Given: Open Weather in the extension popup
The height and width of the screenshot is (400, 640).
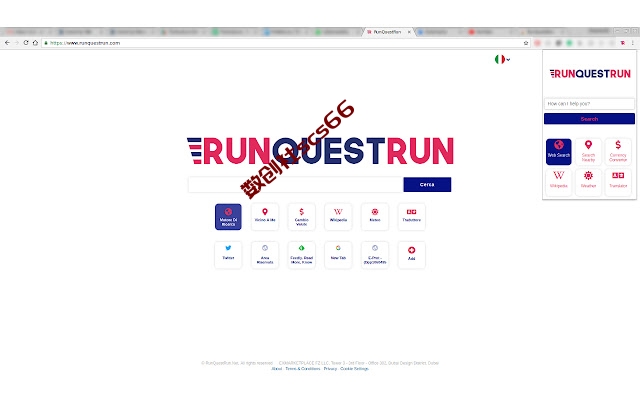Looking at the screenshot, I should (588, 182).
